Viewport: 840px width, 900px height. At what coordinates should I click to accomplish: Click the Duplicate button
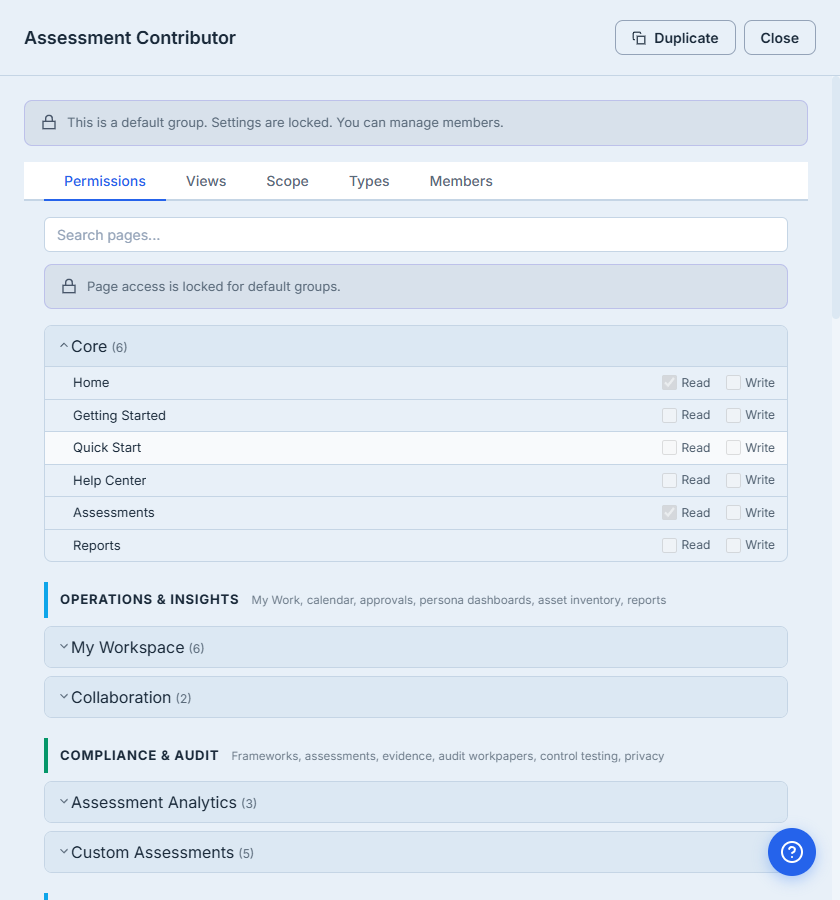tap(675, 38)
